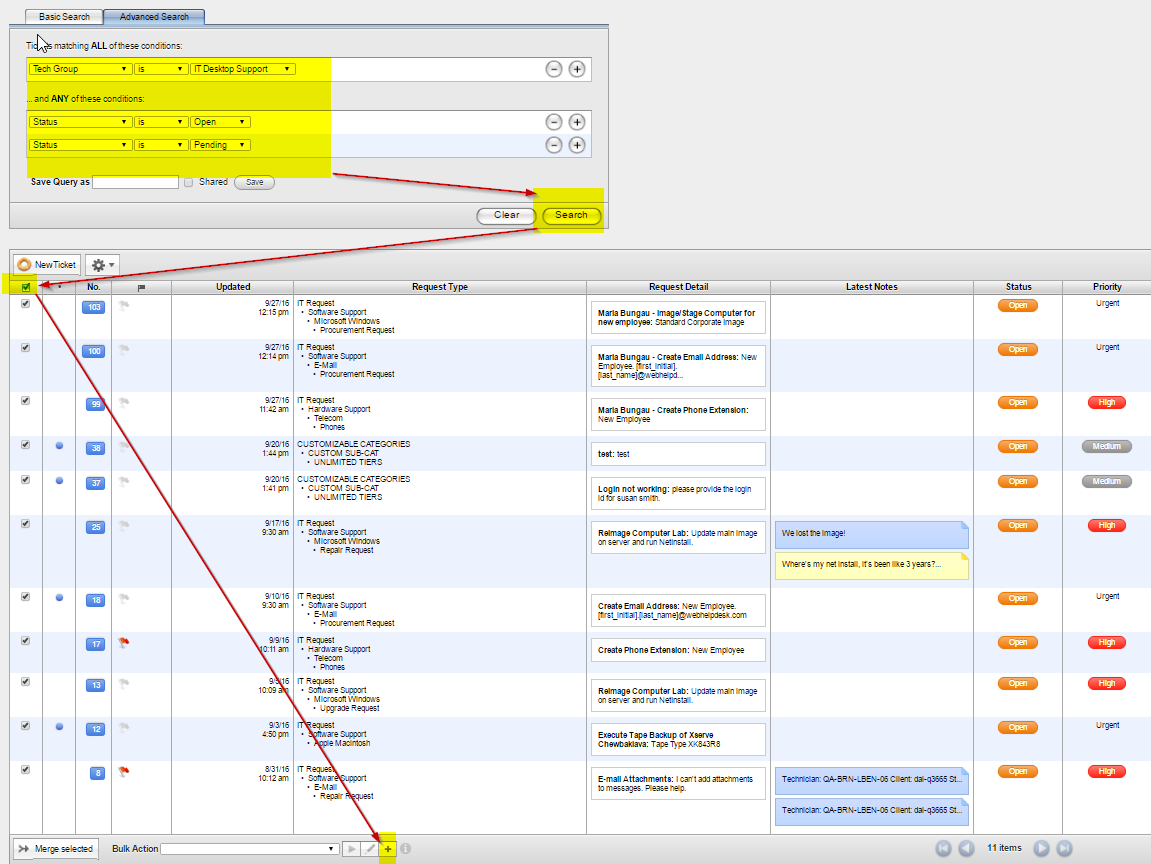Add a new Bulk Action with the plus icon
Screen dimensions: 1151x864
click(389, 847)
